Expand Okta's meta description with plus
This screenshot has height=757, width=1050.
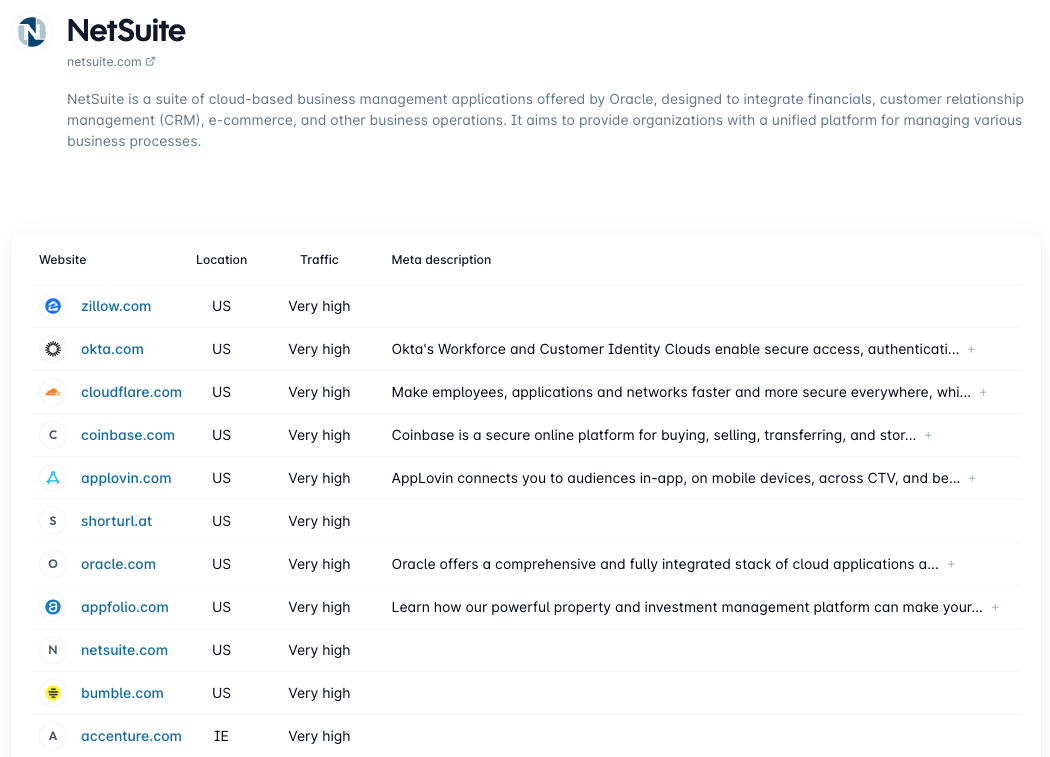pos(971,349)
